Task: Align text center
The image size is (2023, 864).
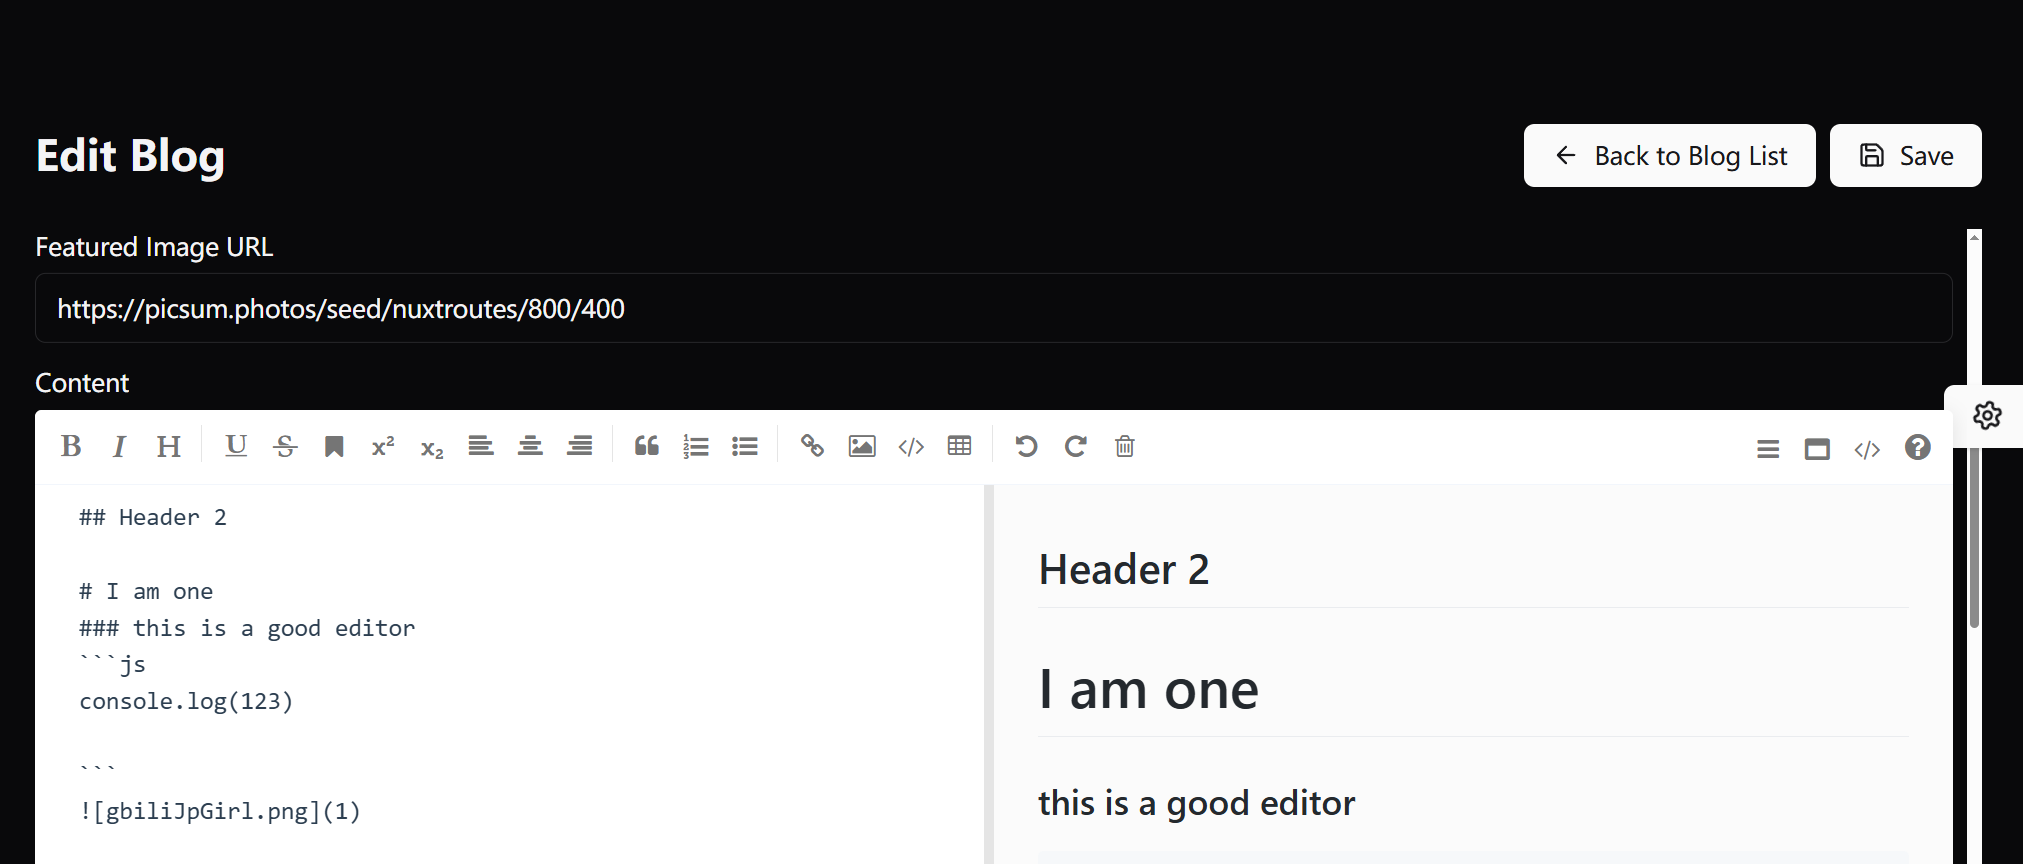Action: click(x=530, y=446)
